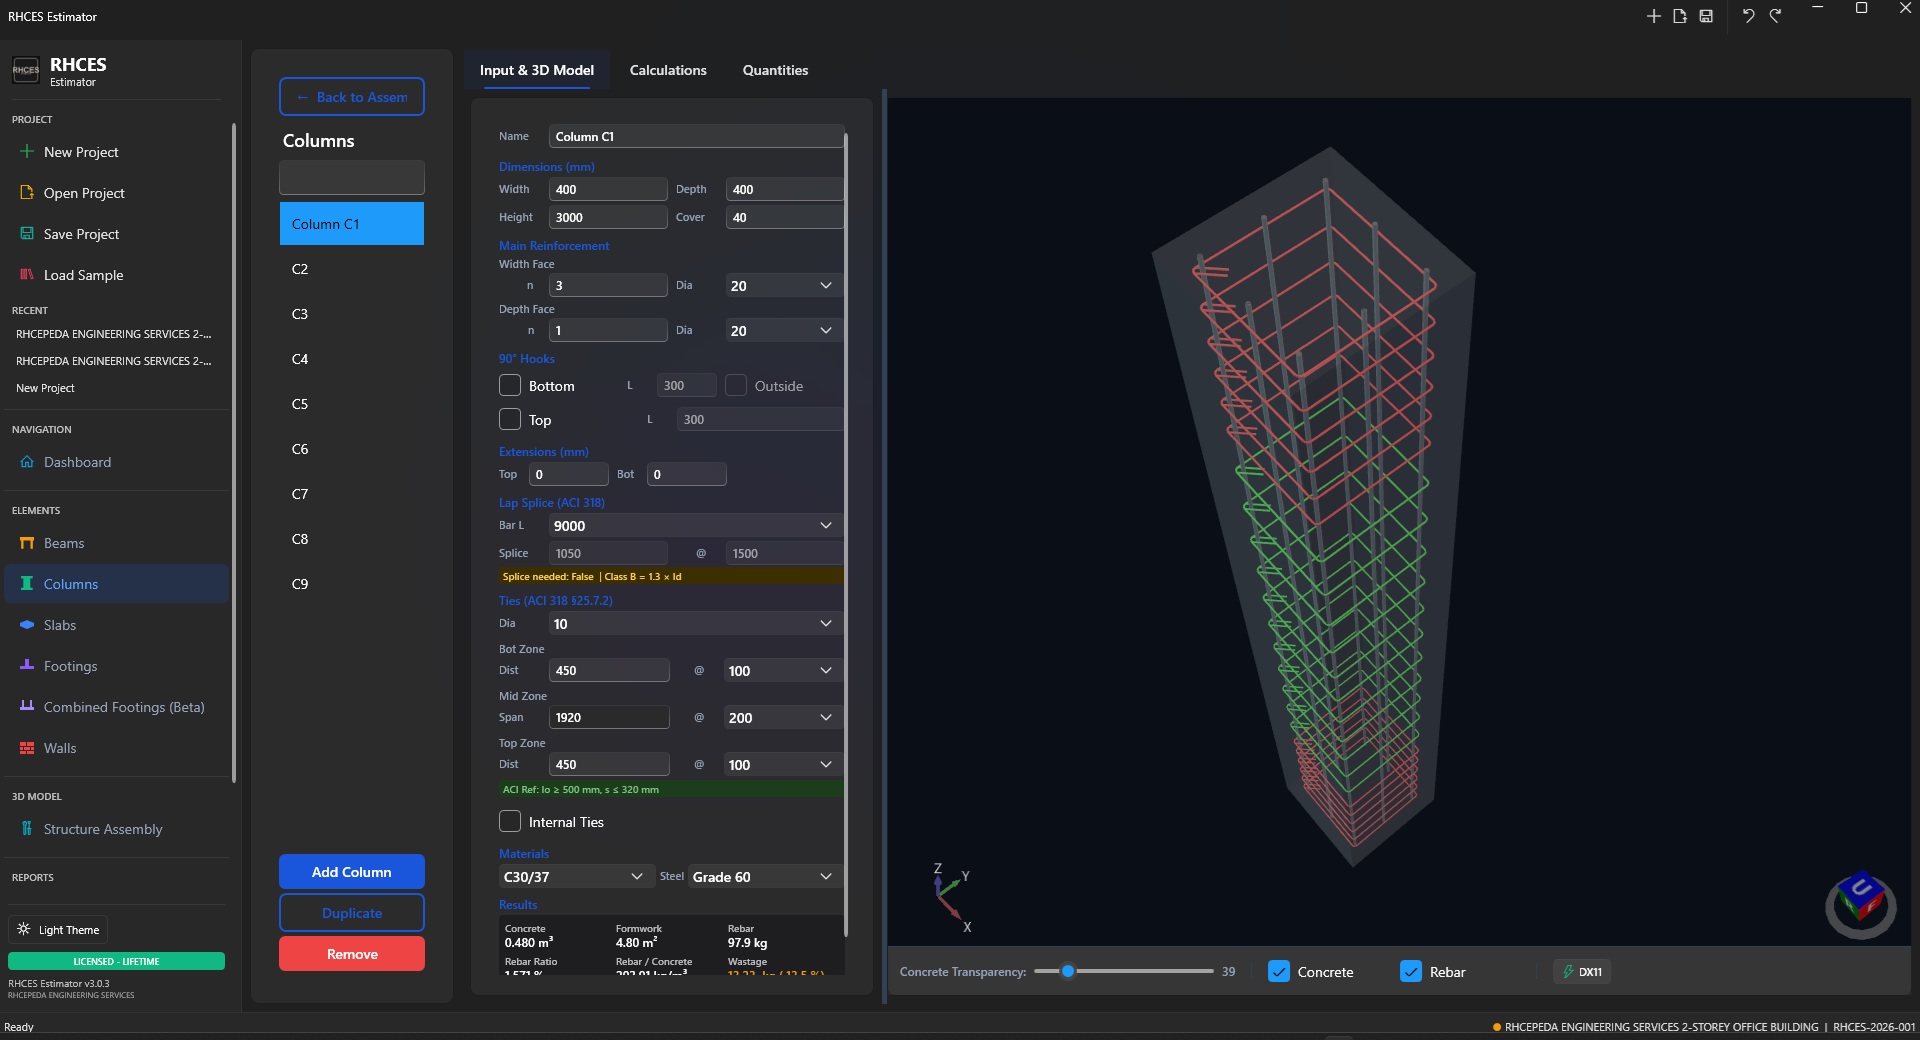The image size is (1920, 1040).
Task: Click the Beams element icon
Action: (27, 543)
